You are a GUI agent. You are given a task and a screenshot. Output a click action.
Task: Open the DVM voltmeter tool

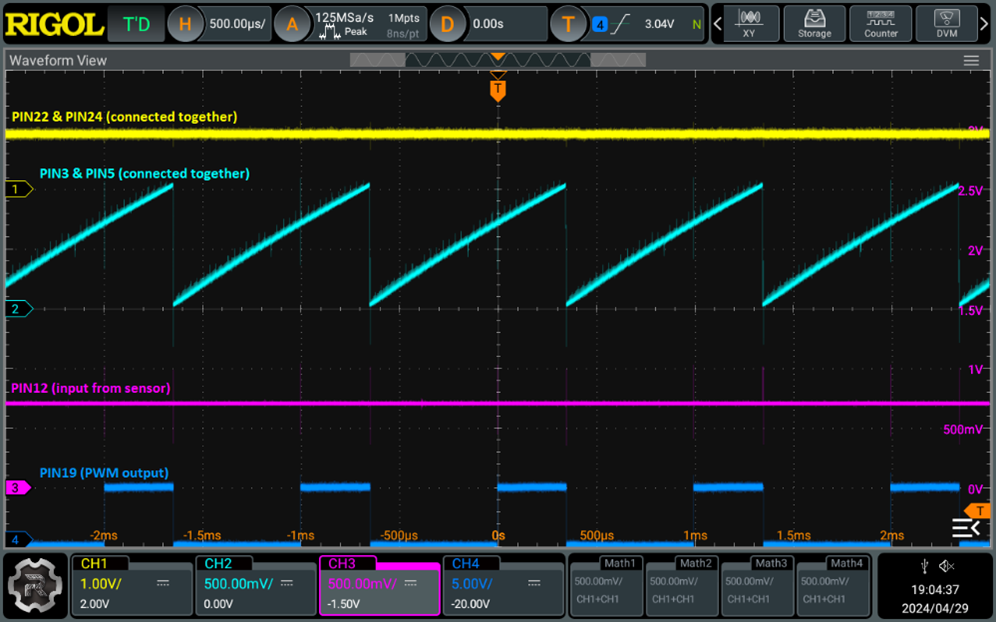946,23
